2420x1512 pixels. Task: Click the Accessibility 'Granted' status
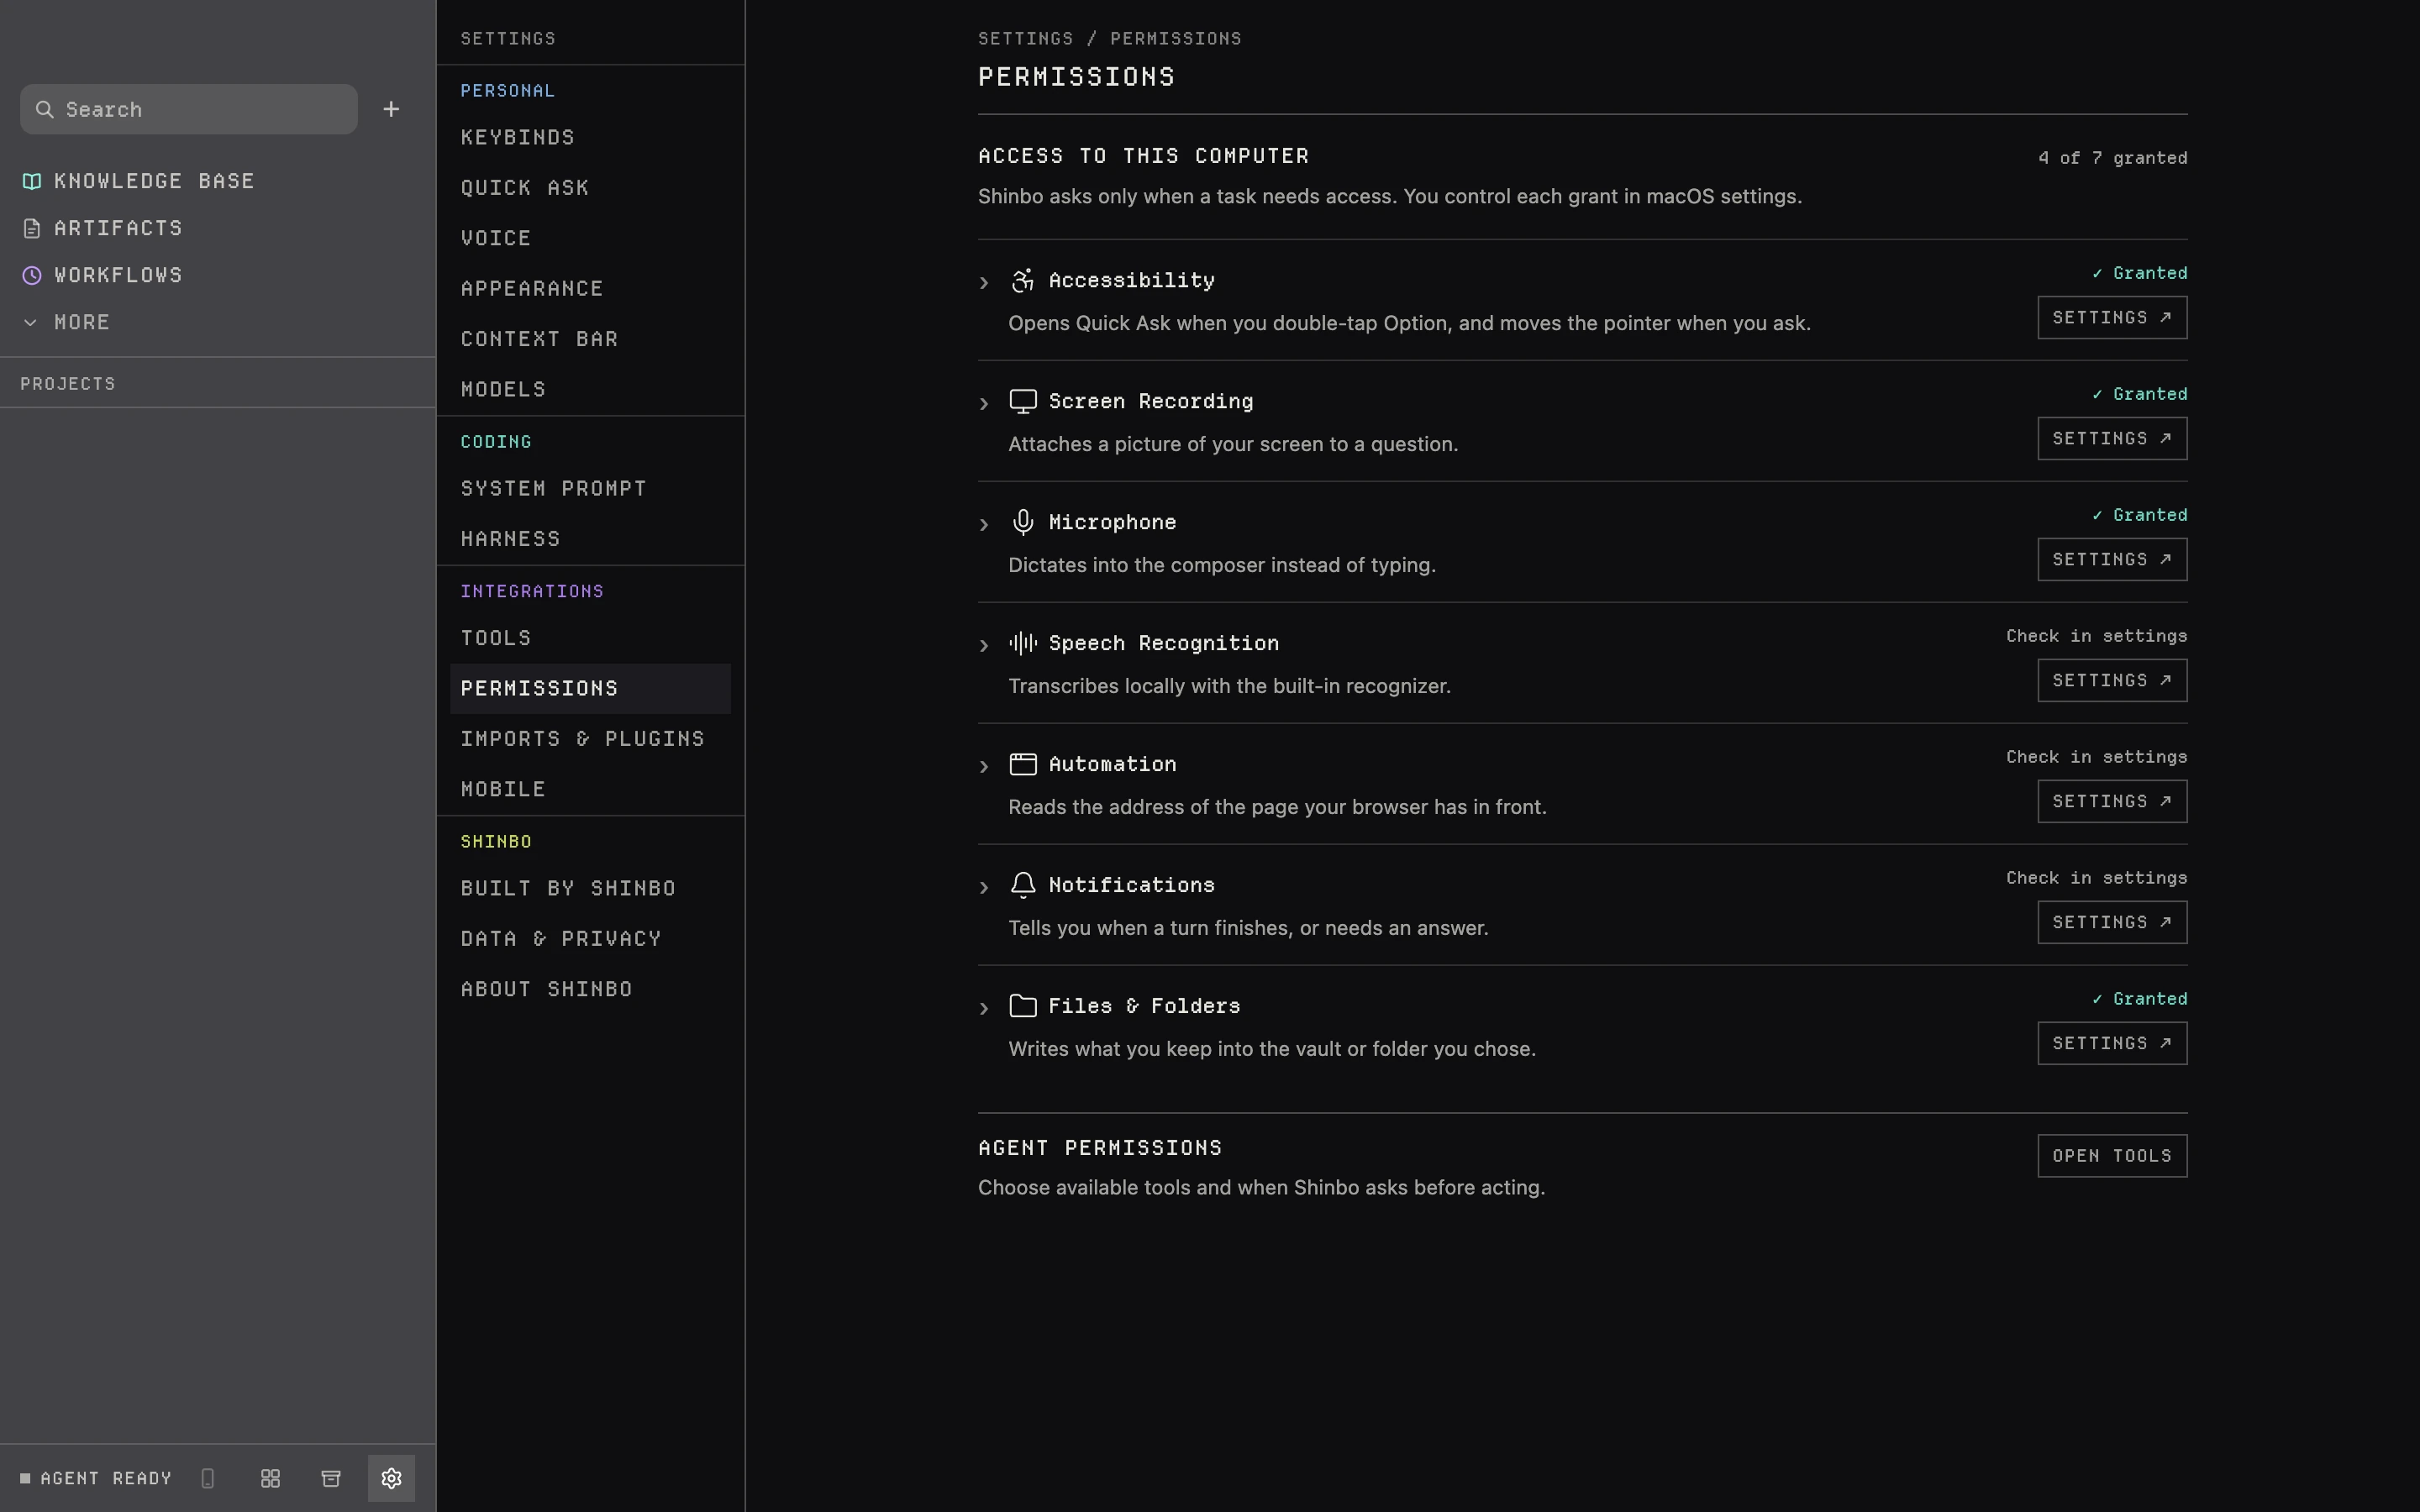coord(2139,273)
